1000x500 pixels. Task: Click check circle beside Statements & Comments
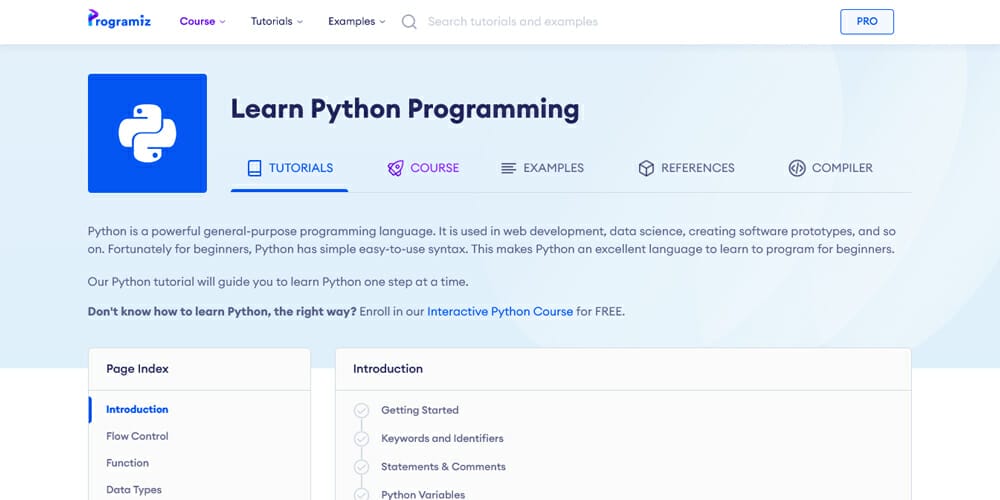[x=362, y=467]
